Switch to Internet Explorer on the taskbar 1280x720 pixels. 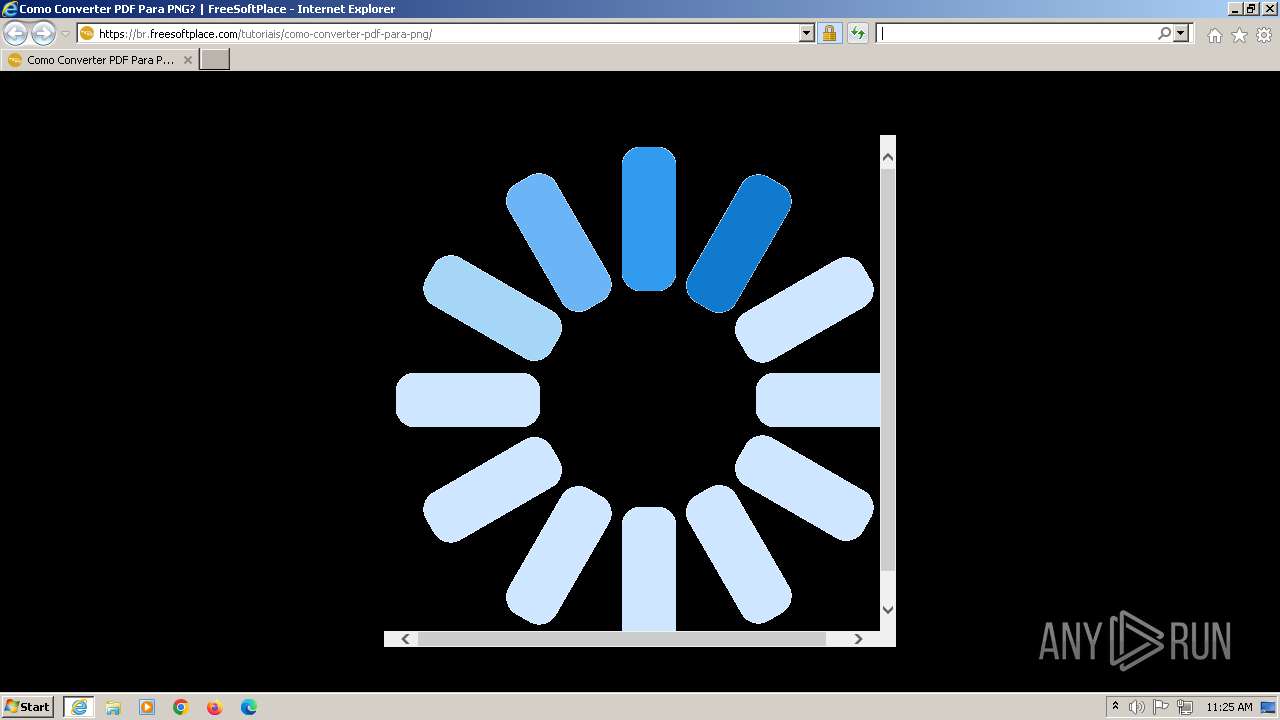[79, 707]
